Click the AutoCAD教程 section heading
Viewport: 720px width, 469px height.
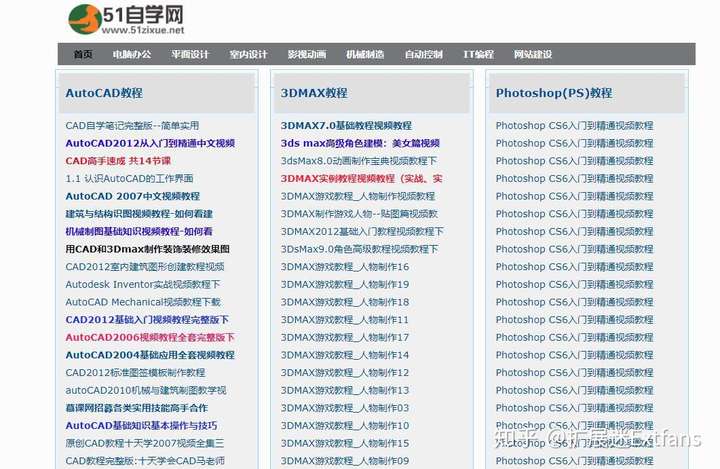pyautogui.click(x=104, y=93)
